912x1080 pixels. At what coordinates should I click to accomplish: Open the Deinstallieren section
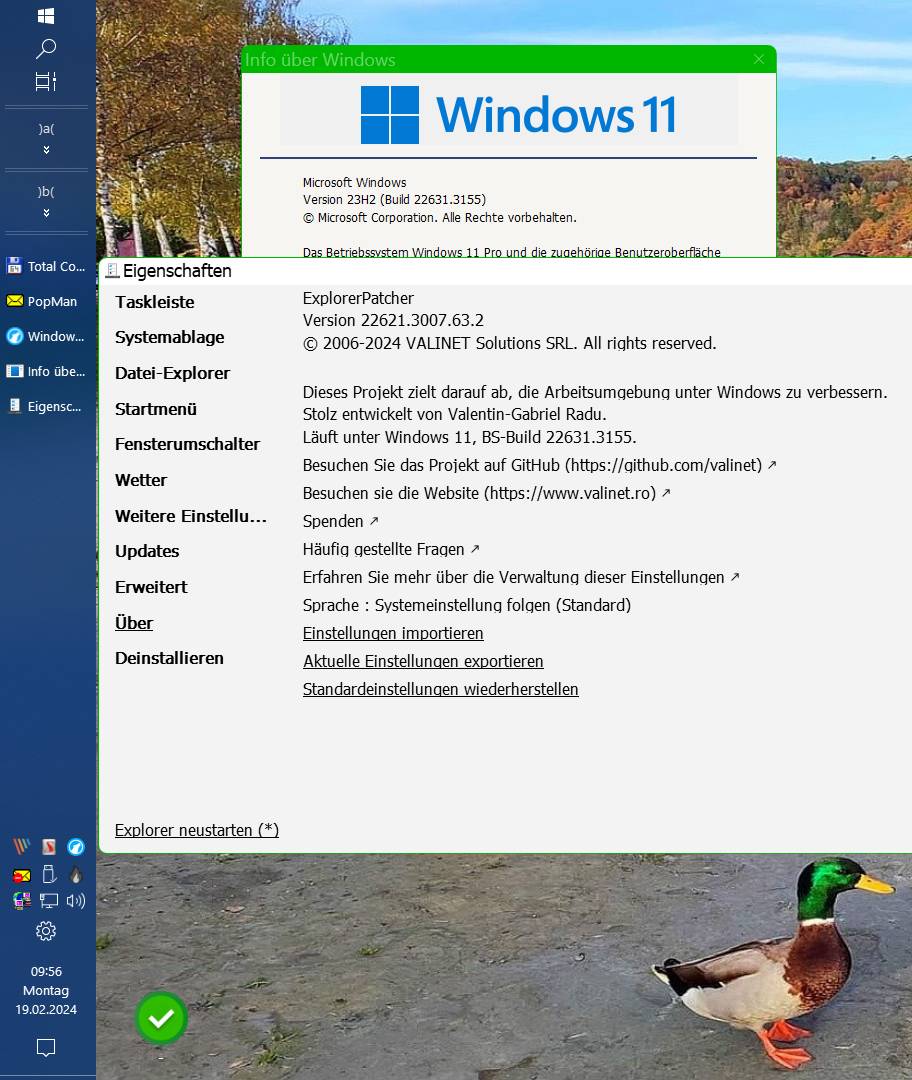(x=169, y=658)
